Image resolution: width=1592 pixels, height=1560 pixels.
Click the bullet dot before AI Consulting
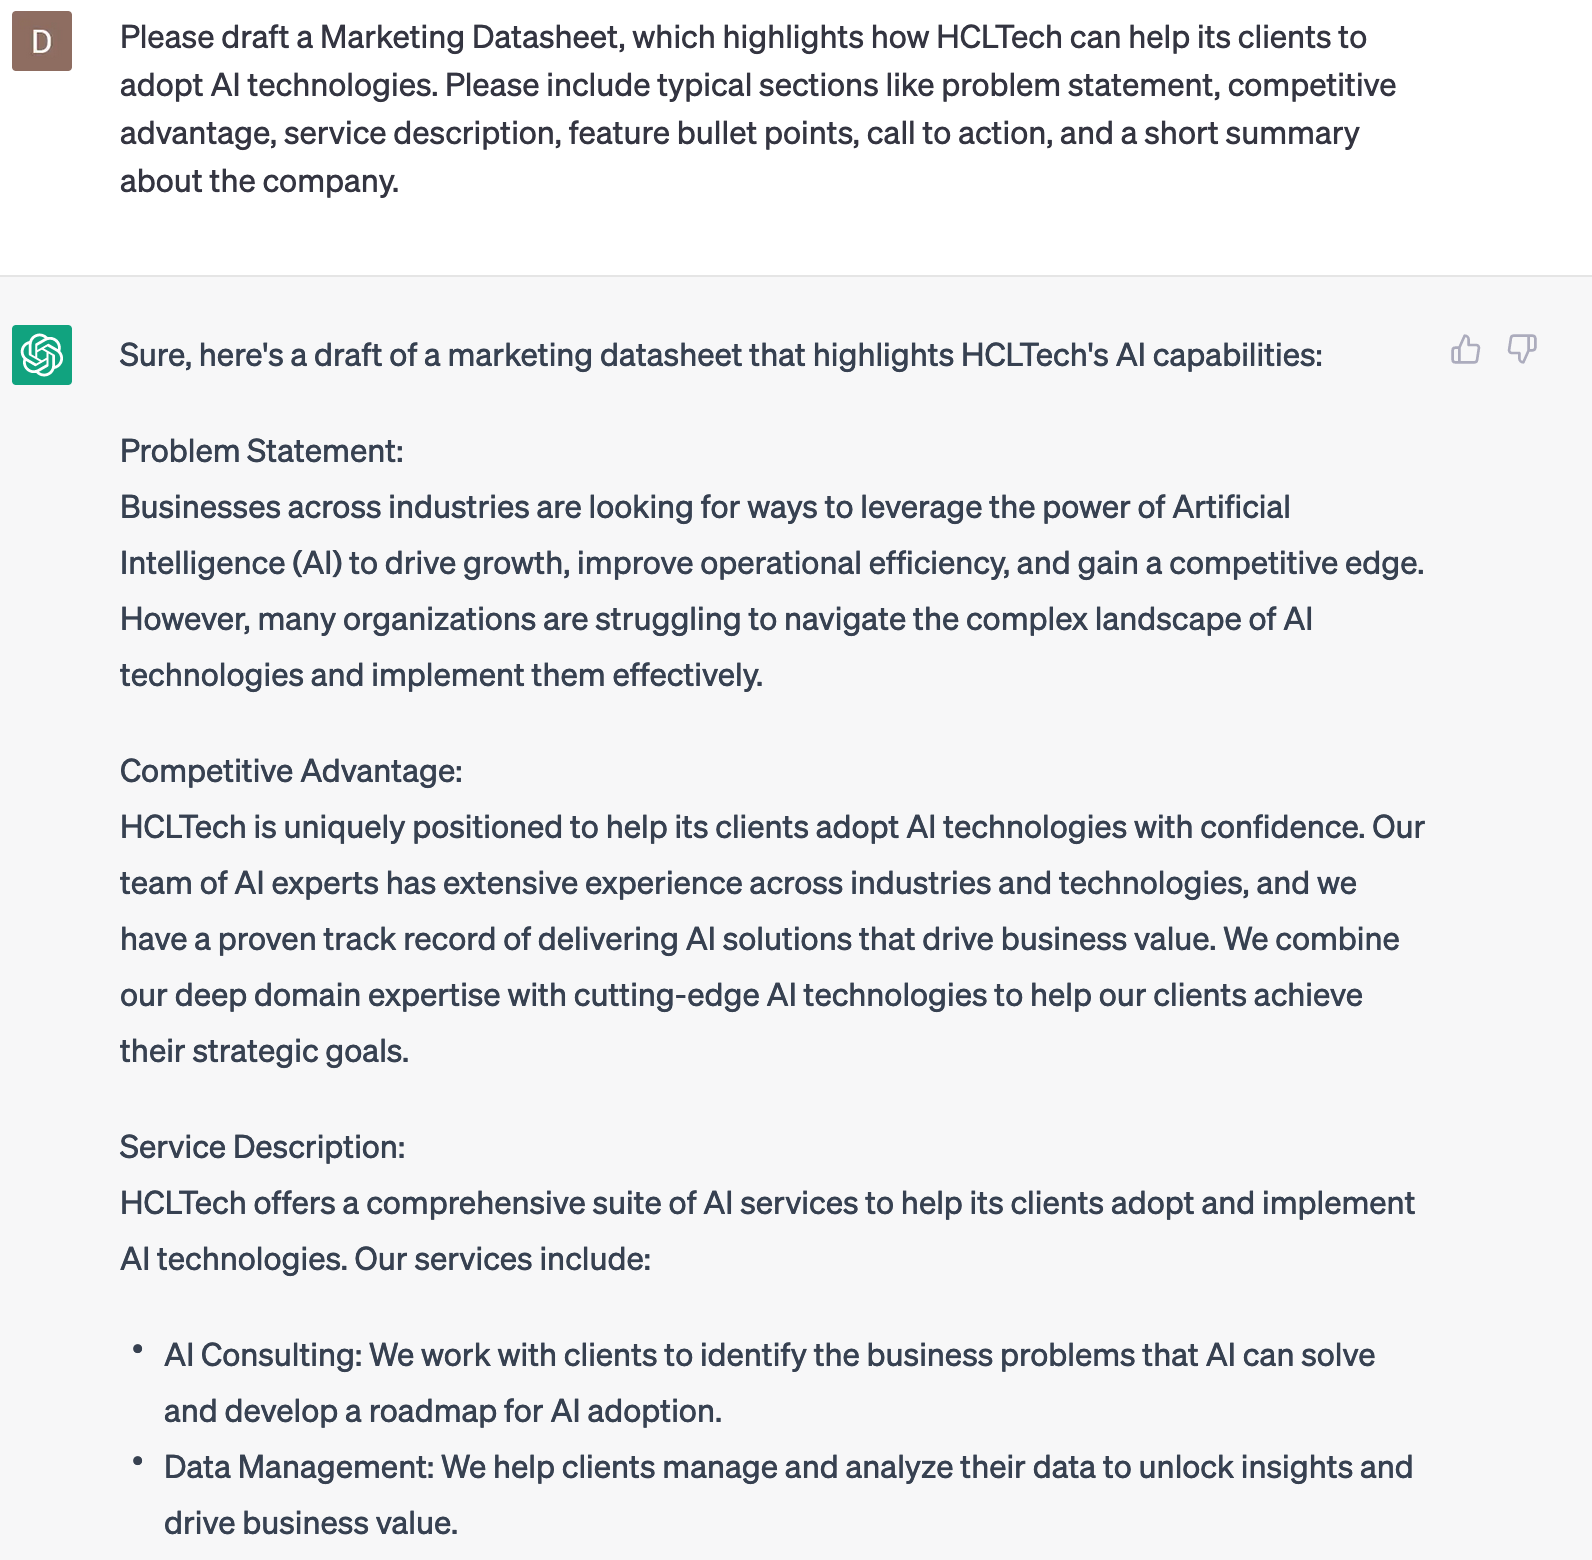(x=137, y=1349)
